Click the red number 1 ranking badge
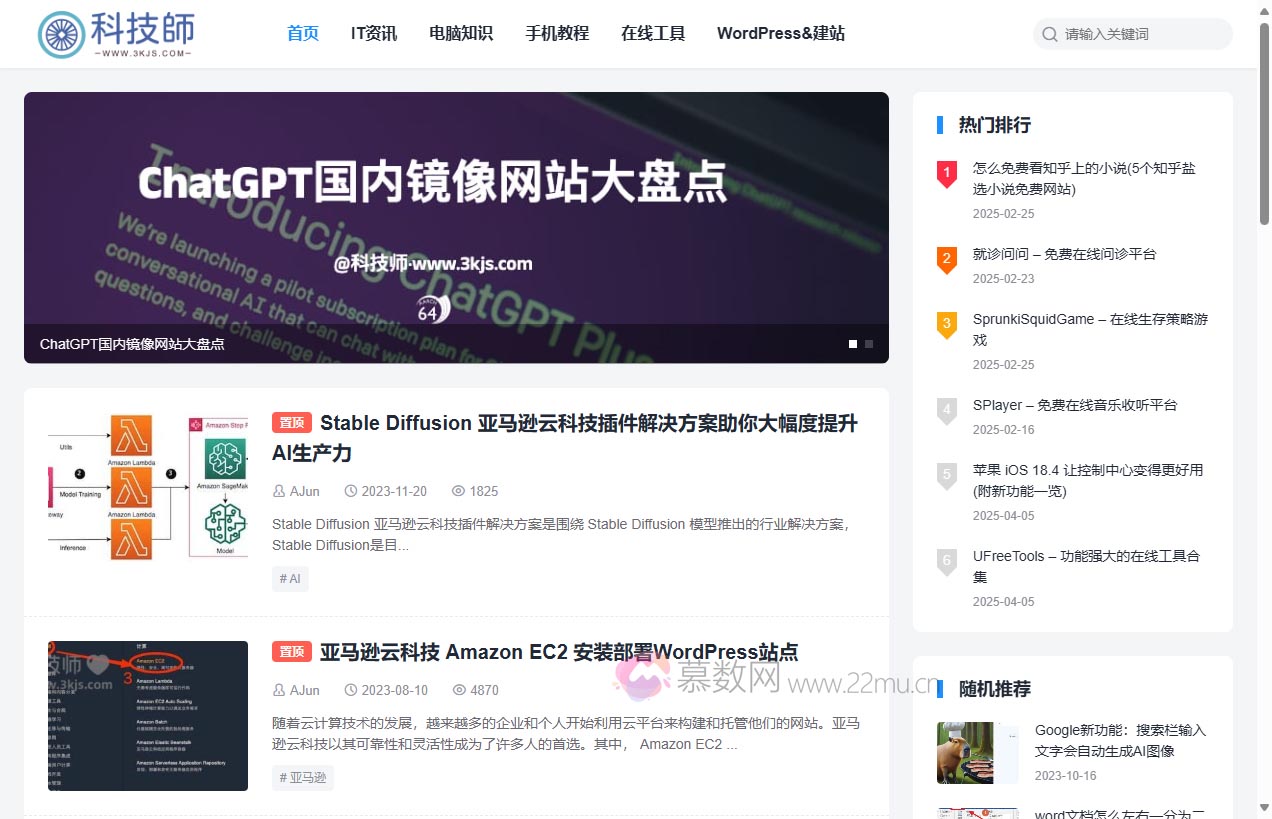Image resolution: width=1272 pixels, height=819 pixels. coord(946,174)
